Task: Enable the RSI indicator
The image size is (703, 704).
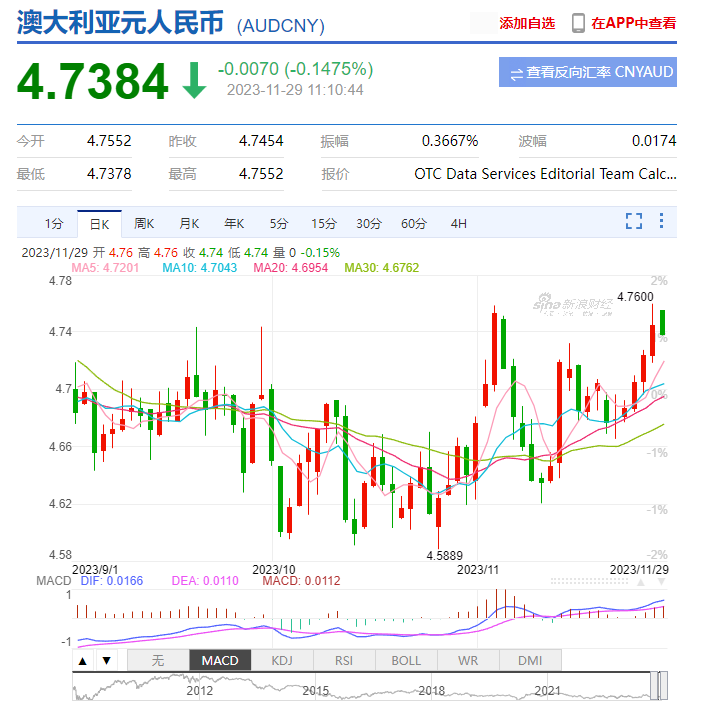Action: coord(344,661)
